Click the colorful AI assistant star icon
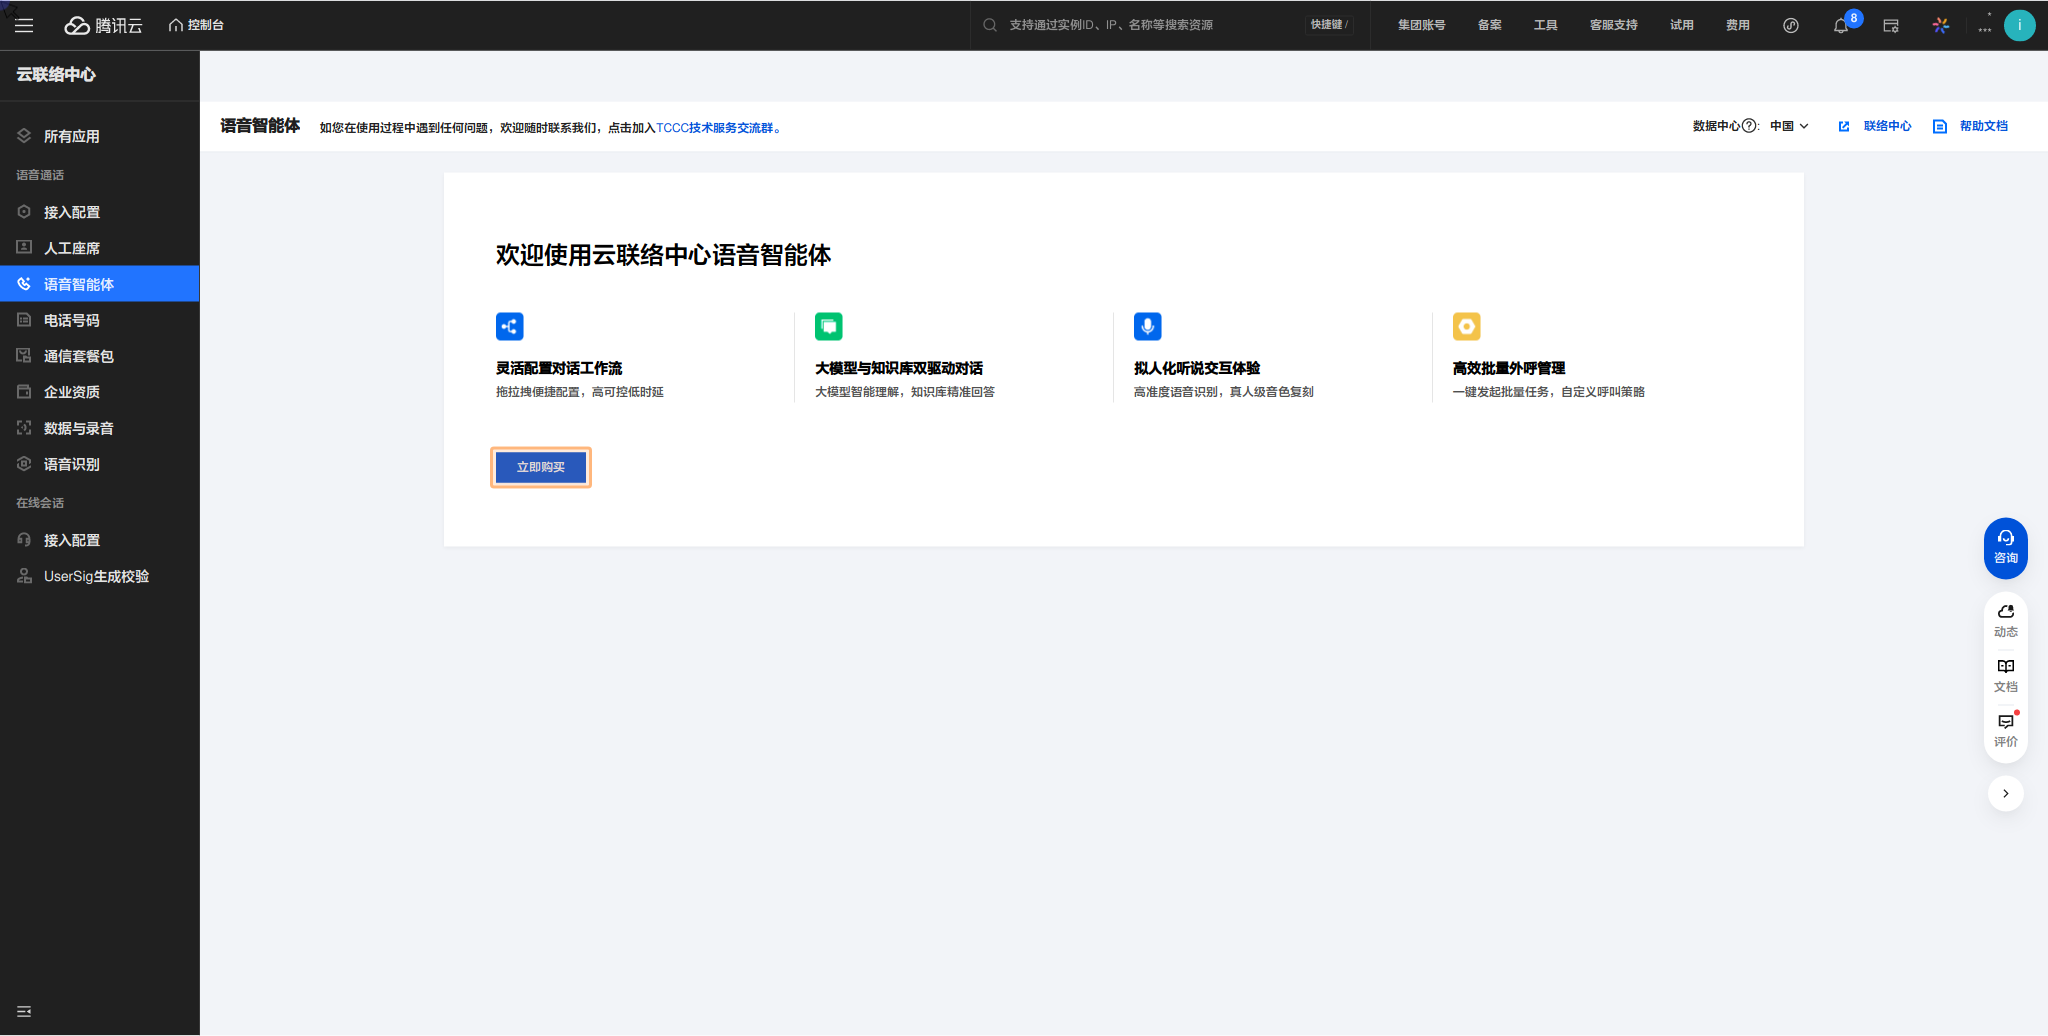Screen dimensions: 2048x1036 [1940, 25]
